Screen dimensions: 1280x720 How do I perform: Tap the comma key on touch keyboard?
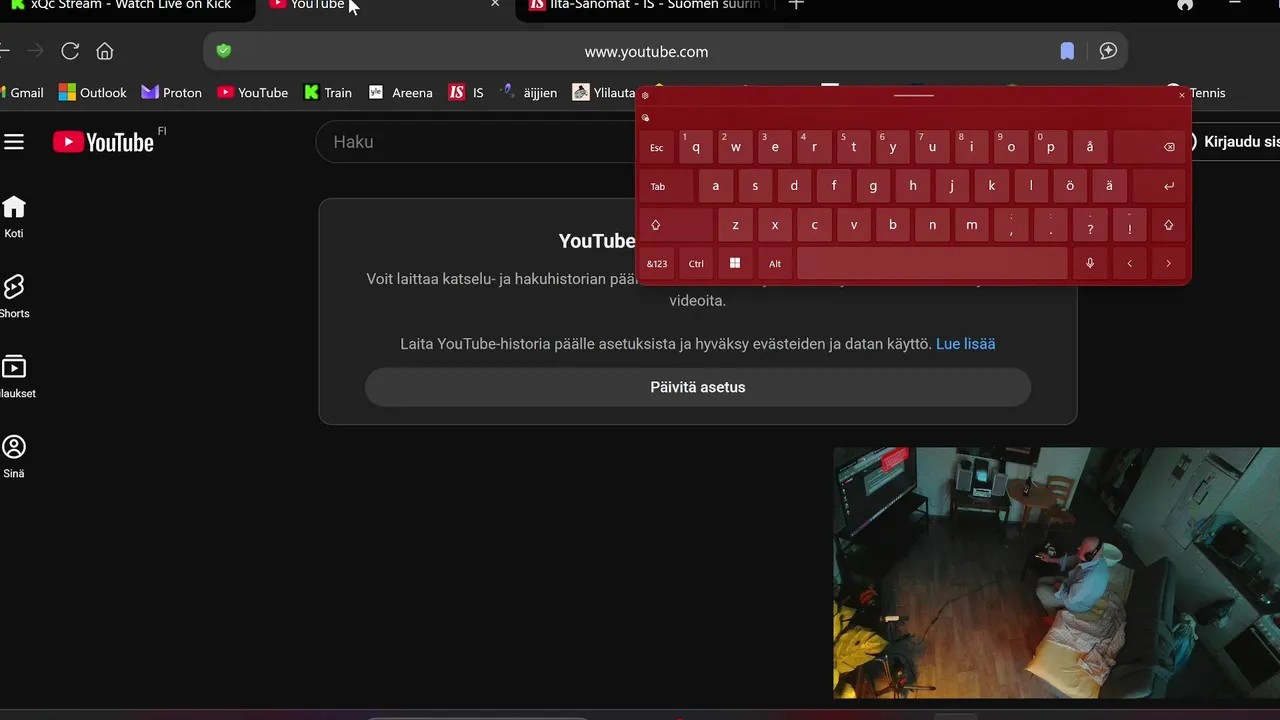(x=1011, y=225)
